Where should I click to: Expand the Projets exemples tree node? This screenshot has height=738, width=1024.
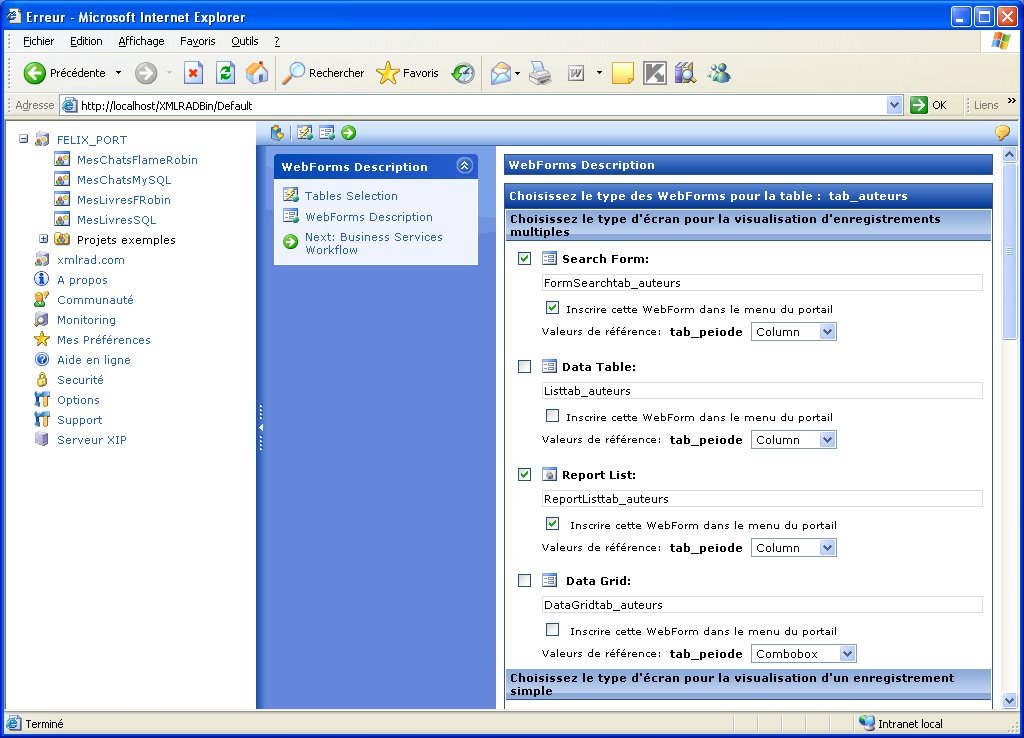44,240
